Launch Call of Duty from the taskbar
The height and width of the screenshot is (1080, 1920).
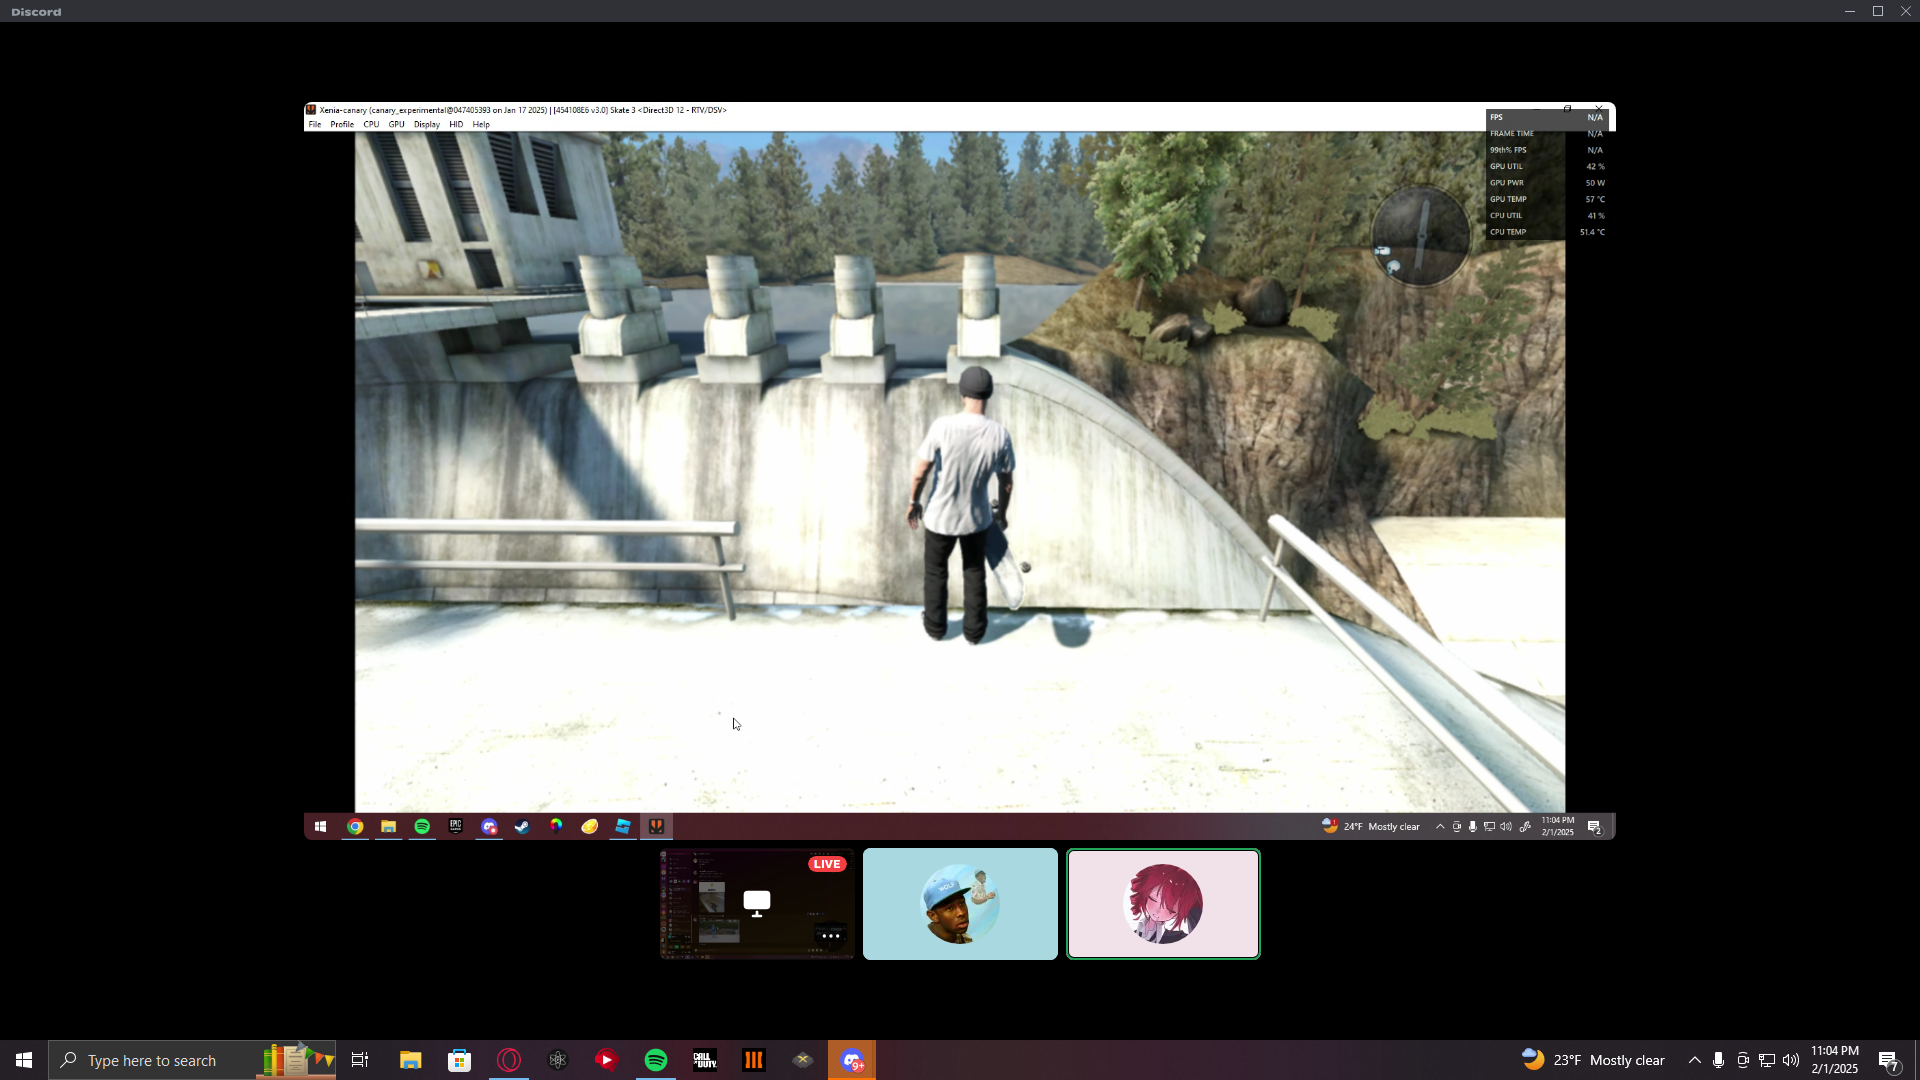click(705, 1060)
